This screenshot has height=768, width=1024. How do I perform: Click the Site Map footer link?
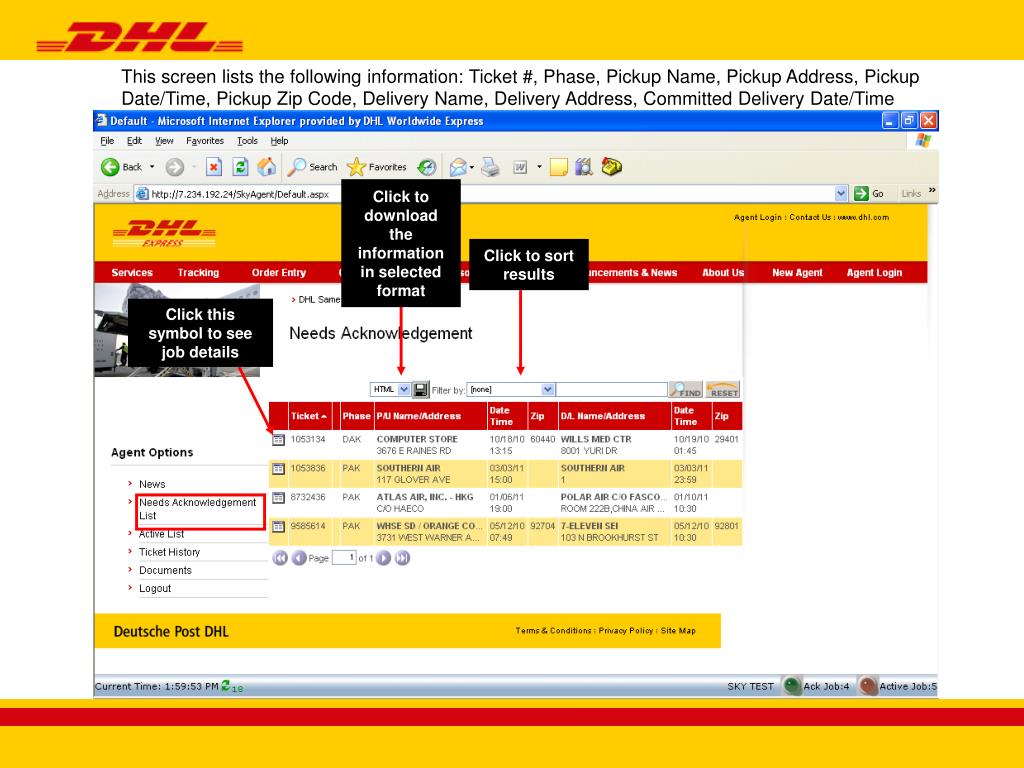678,631
